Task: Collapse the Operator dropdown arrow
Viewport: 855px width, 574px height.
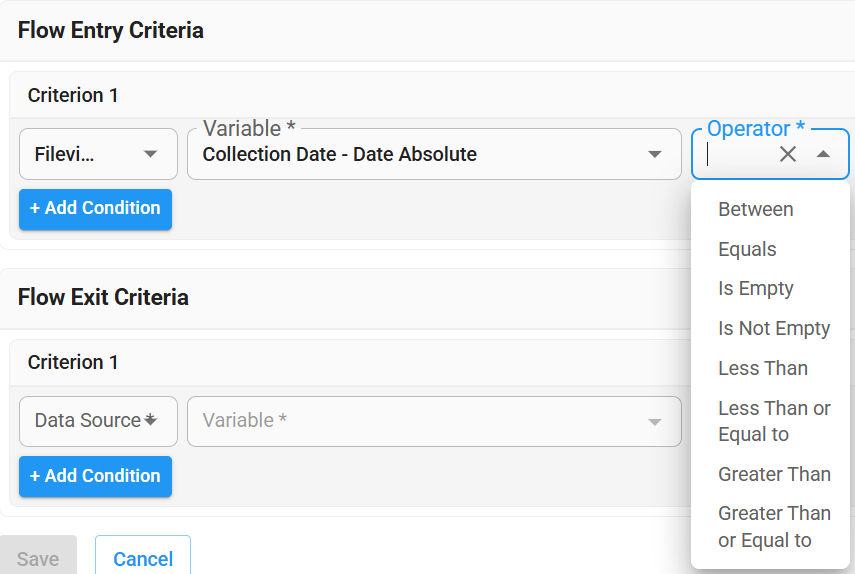Action: 823,154
